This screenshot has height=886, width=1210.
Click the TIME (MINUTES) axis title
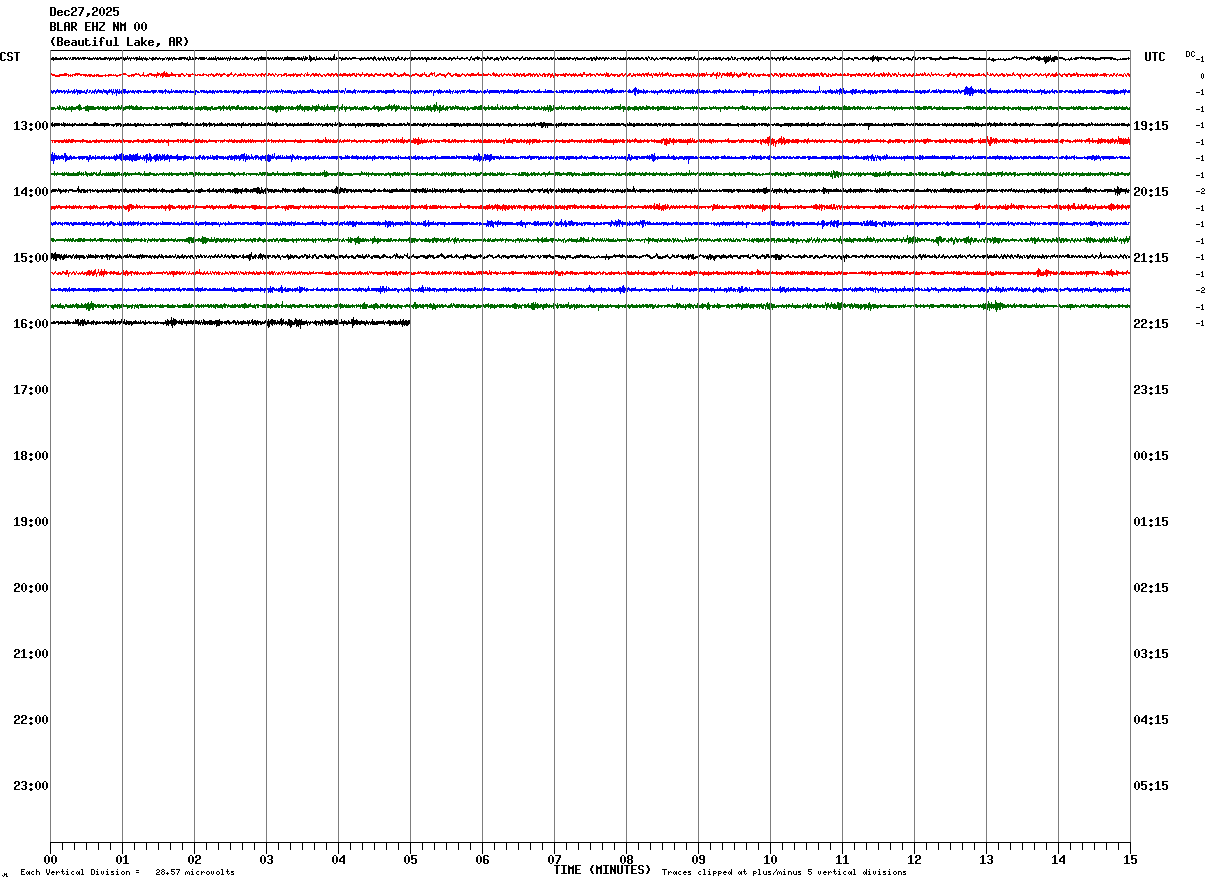coord(602,870)
